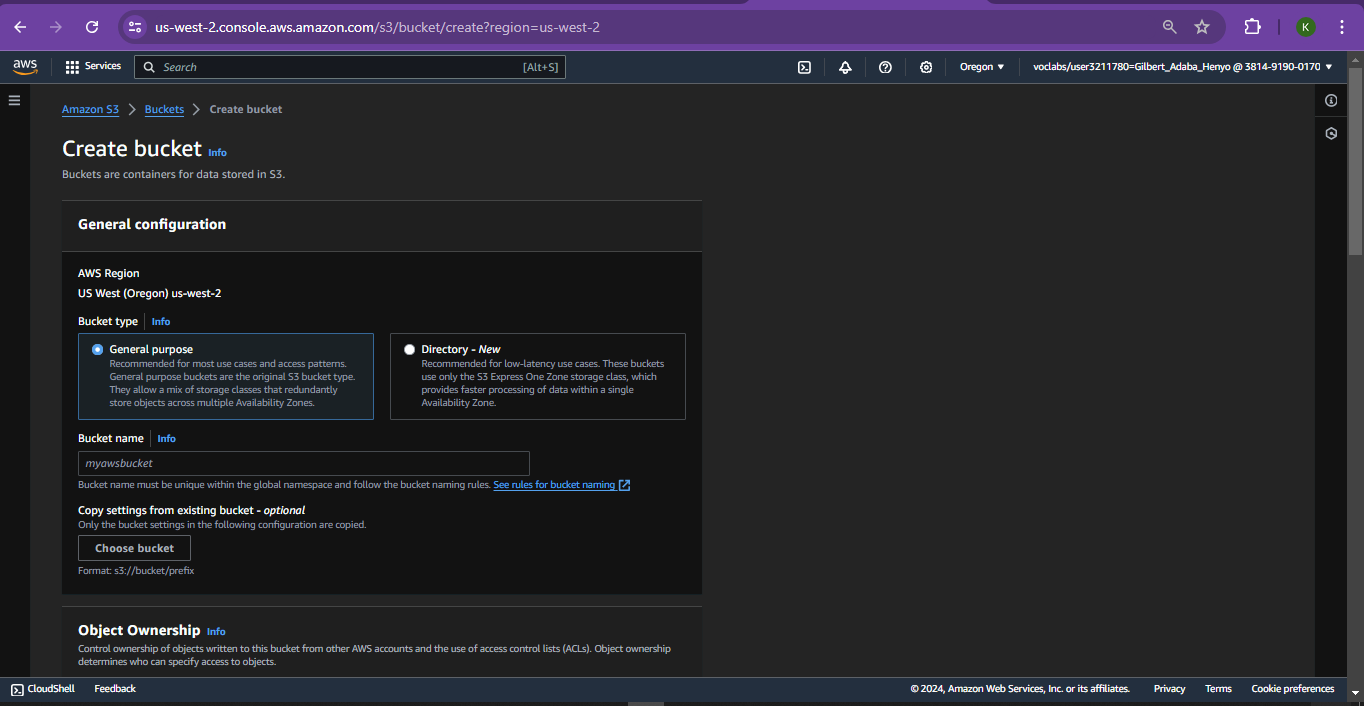Click the external link icon after bucket naming rules
The height and width of the screenshot is (706, 1364).
point(624,485)
